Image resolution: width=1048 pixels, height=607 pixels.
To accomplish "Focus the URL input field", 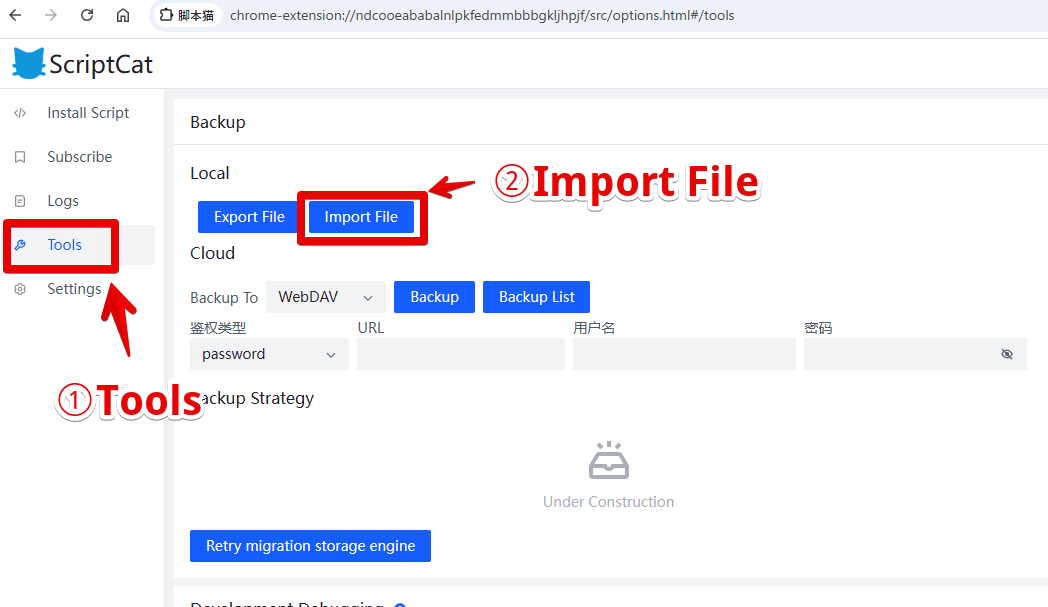I will tap(461, 354).
